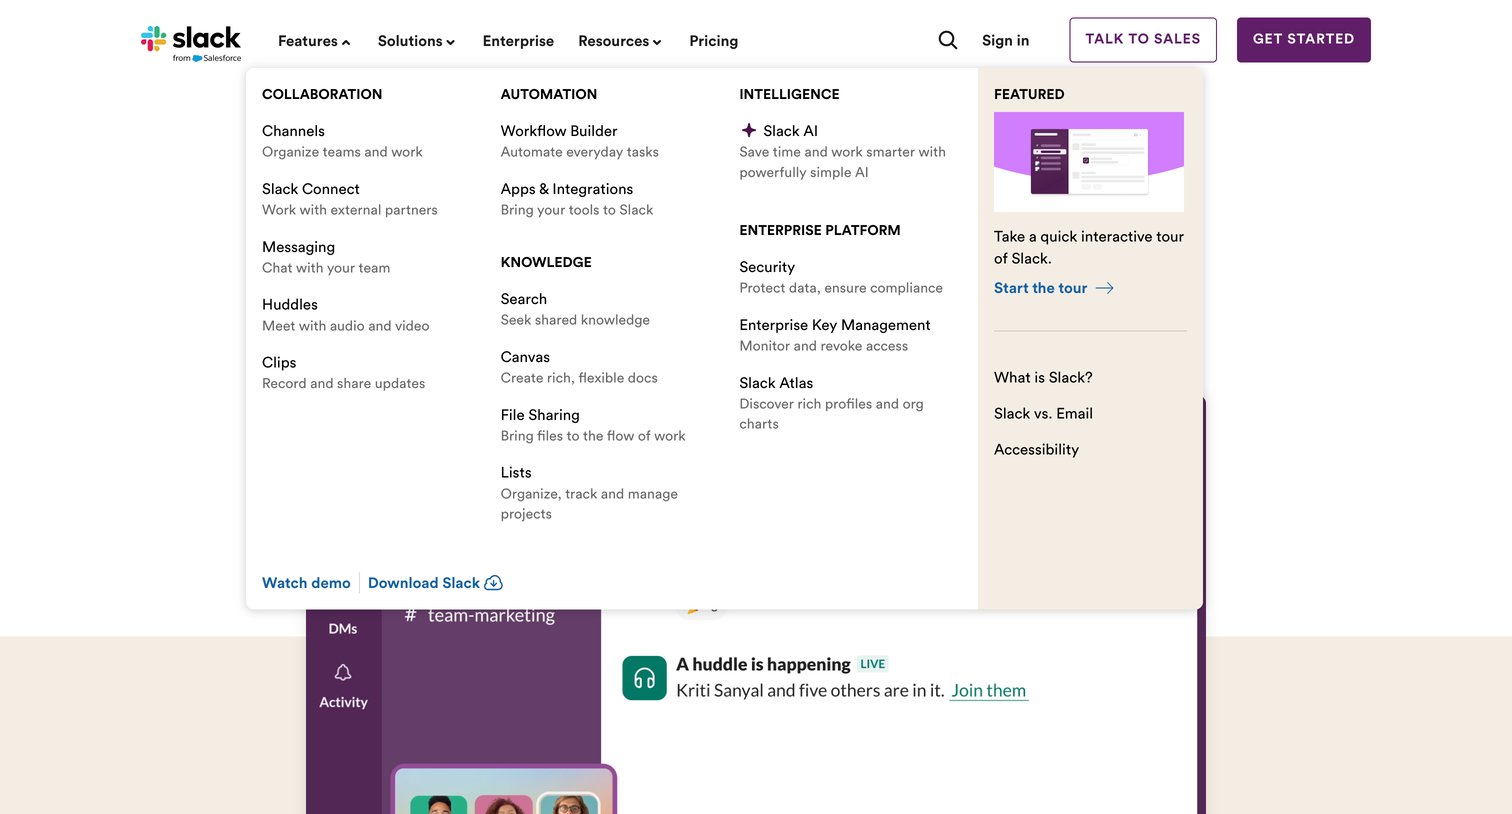Click the Download Slack cloud icon
Viewport: 1512px width, 814px height.
(493, 583)
